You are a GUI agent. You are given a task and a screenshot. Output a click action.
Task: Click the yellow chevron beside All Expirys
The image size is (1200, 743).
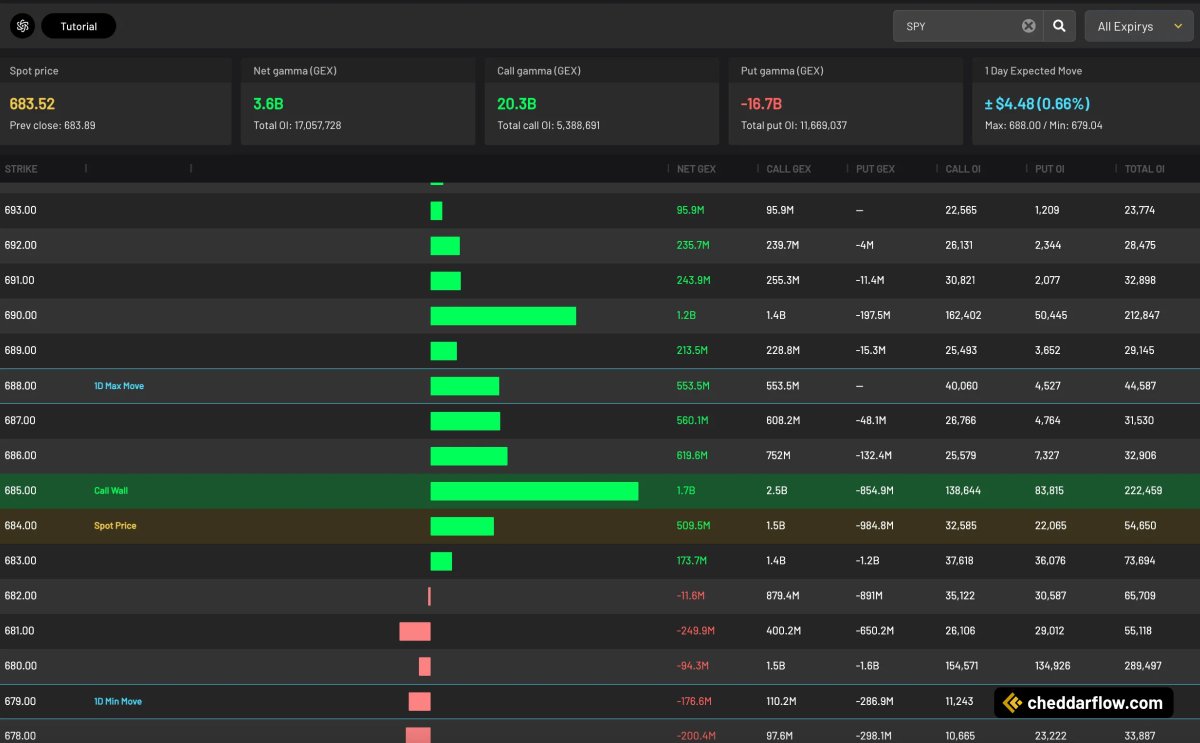(1178, 25)
